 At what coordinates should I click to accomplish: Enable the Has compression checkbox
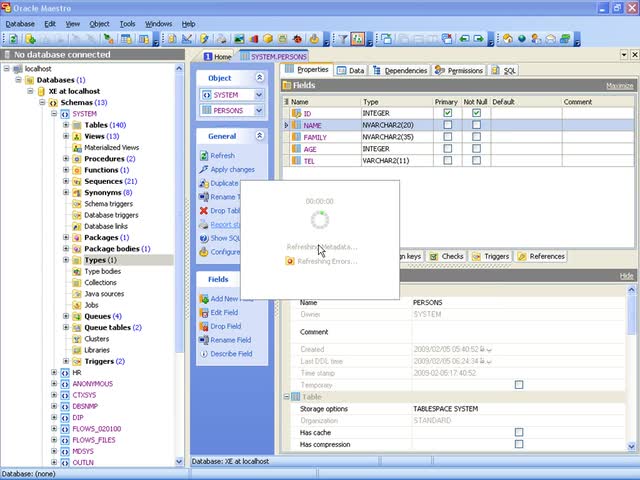coord(519,444)
